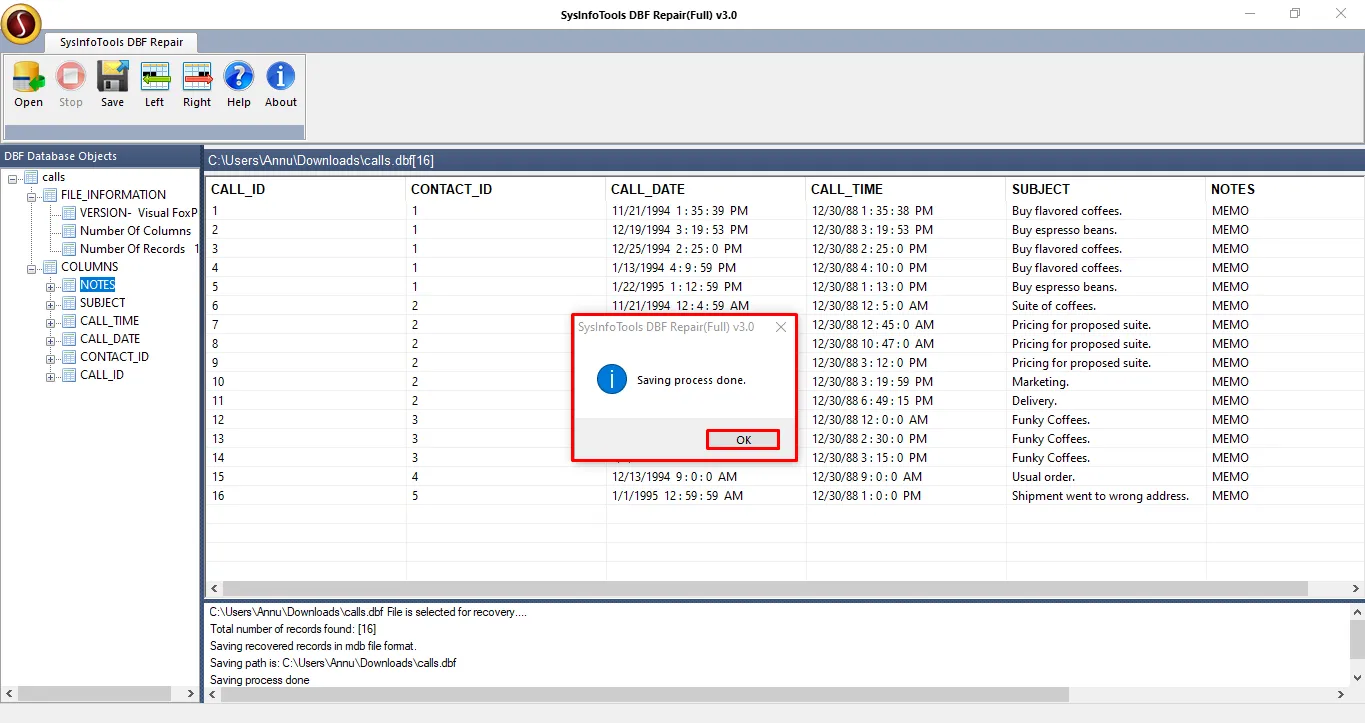Click the CALL_DATE column header
Viewport: 1365px width, 723px height.
(x=648, y=189)
